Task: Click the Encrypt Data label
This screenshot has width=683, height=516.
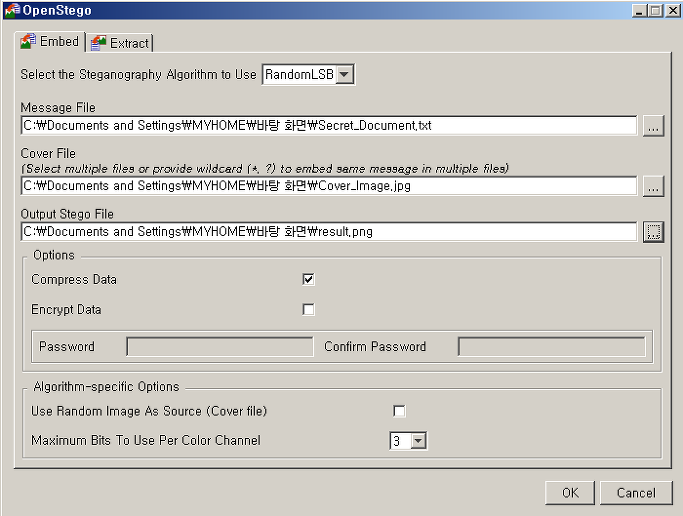Action: click(x=66, y=310)
